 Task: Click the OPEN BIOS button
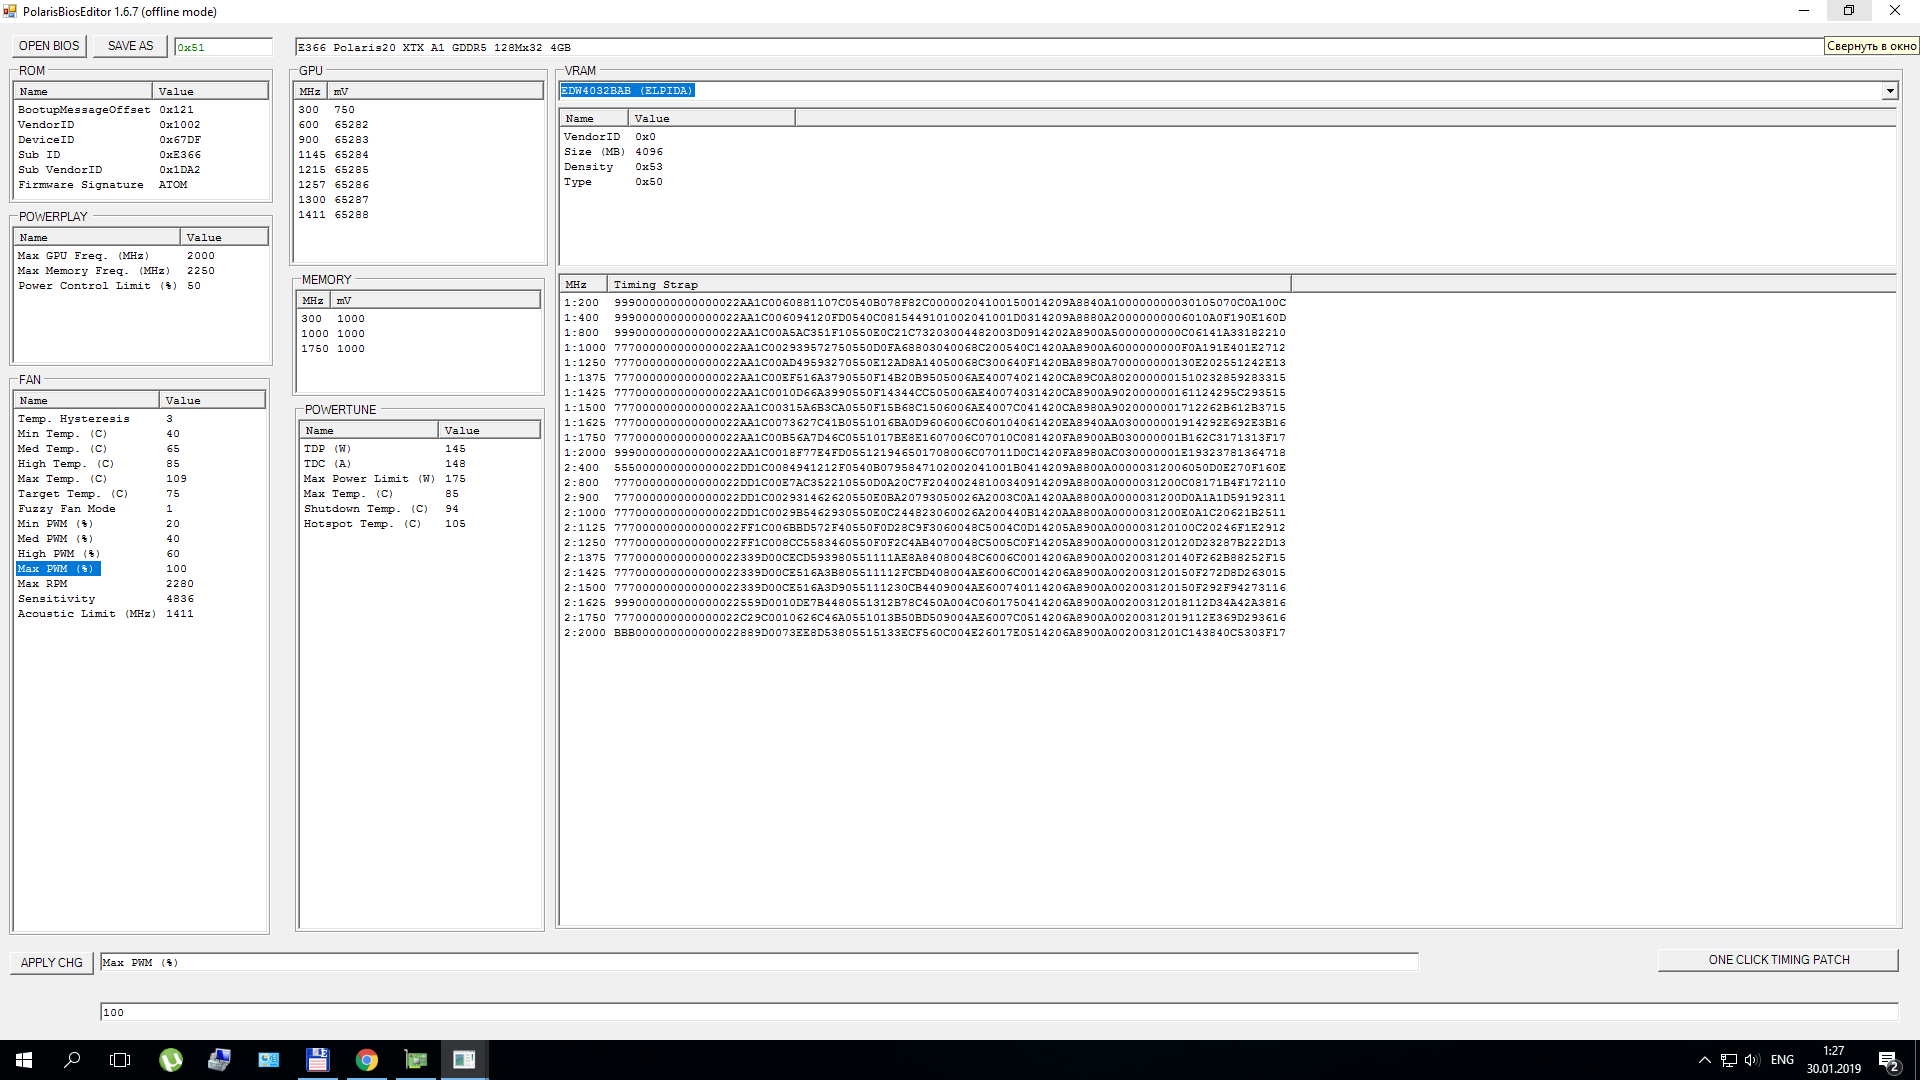(49, 46)
